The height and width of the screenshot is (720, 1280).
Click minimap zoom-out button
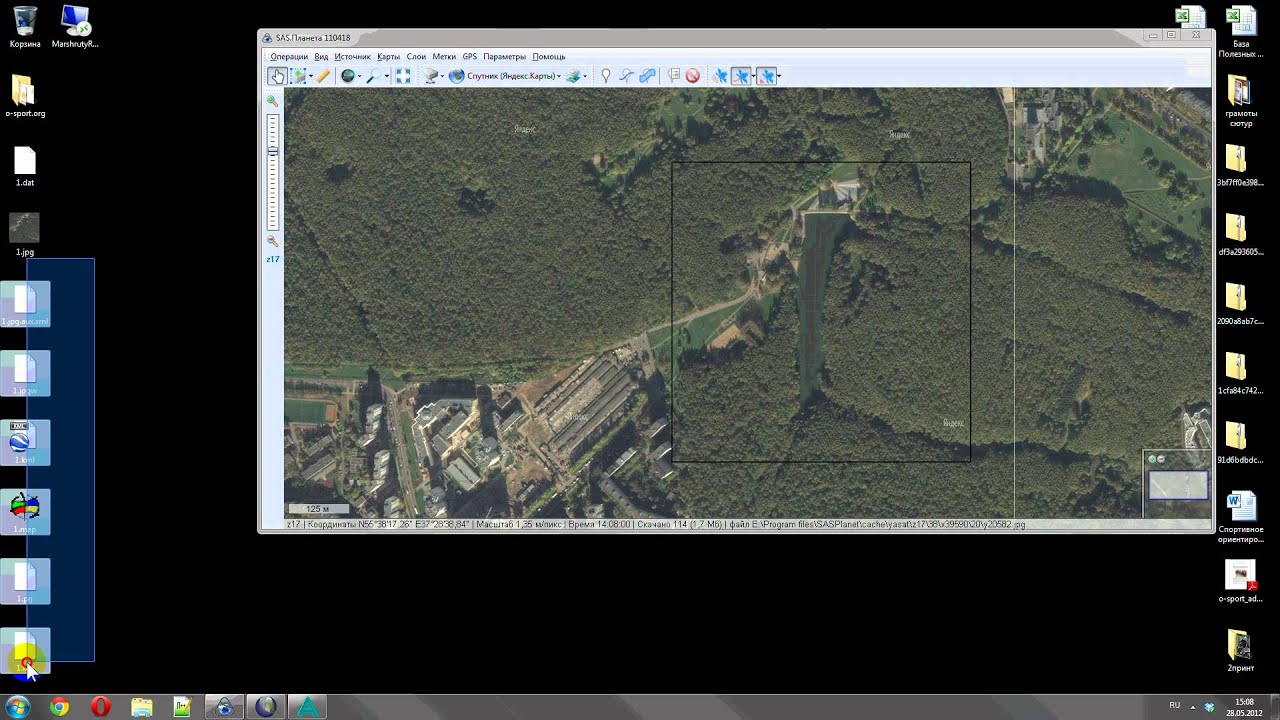1161,459
